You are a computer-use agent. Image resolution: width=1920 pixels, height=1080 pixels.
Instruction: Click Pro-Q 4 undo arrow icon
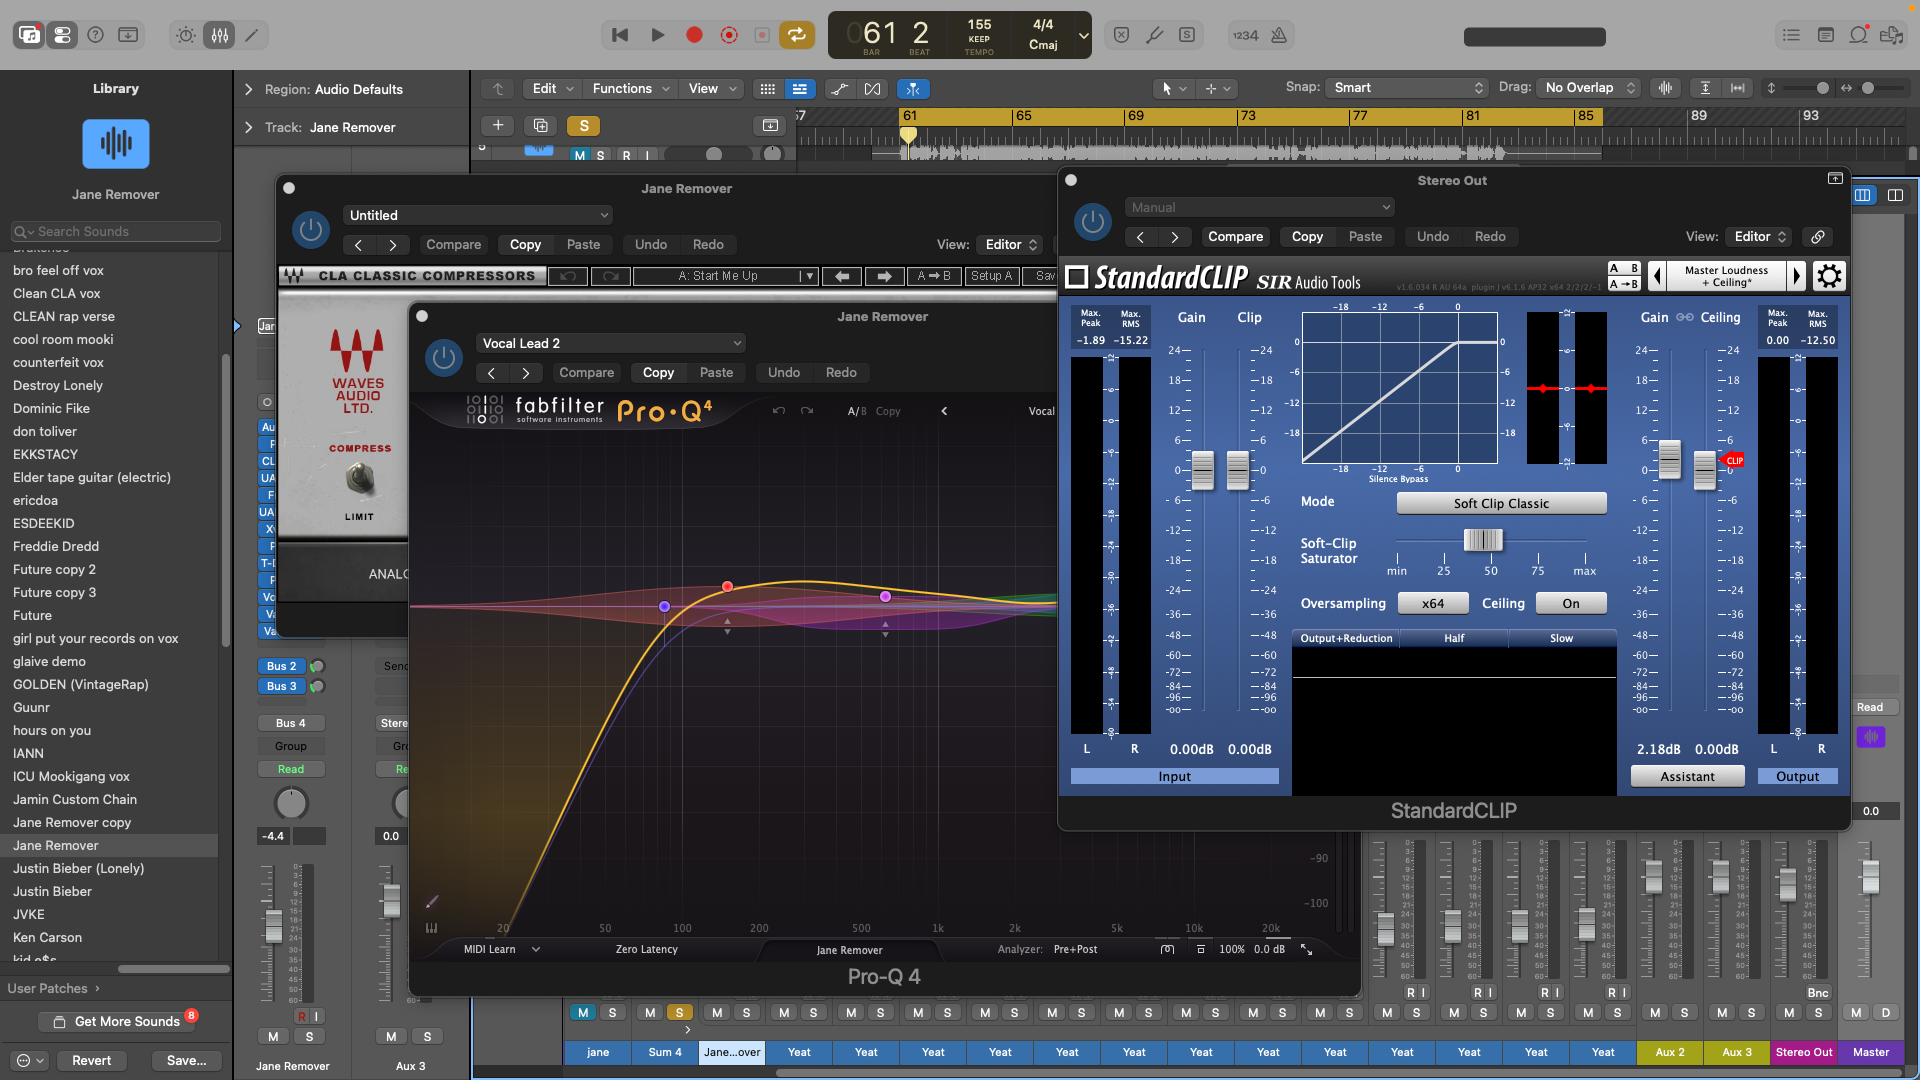pyautogui.click(x=779, y=411)
